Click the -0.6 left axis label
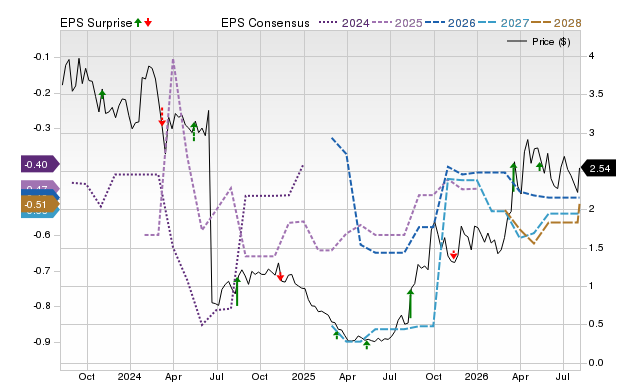This screenshot has width=640, height=382. click(41, 235)
